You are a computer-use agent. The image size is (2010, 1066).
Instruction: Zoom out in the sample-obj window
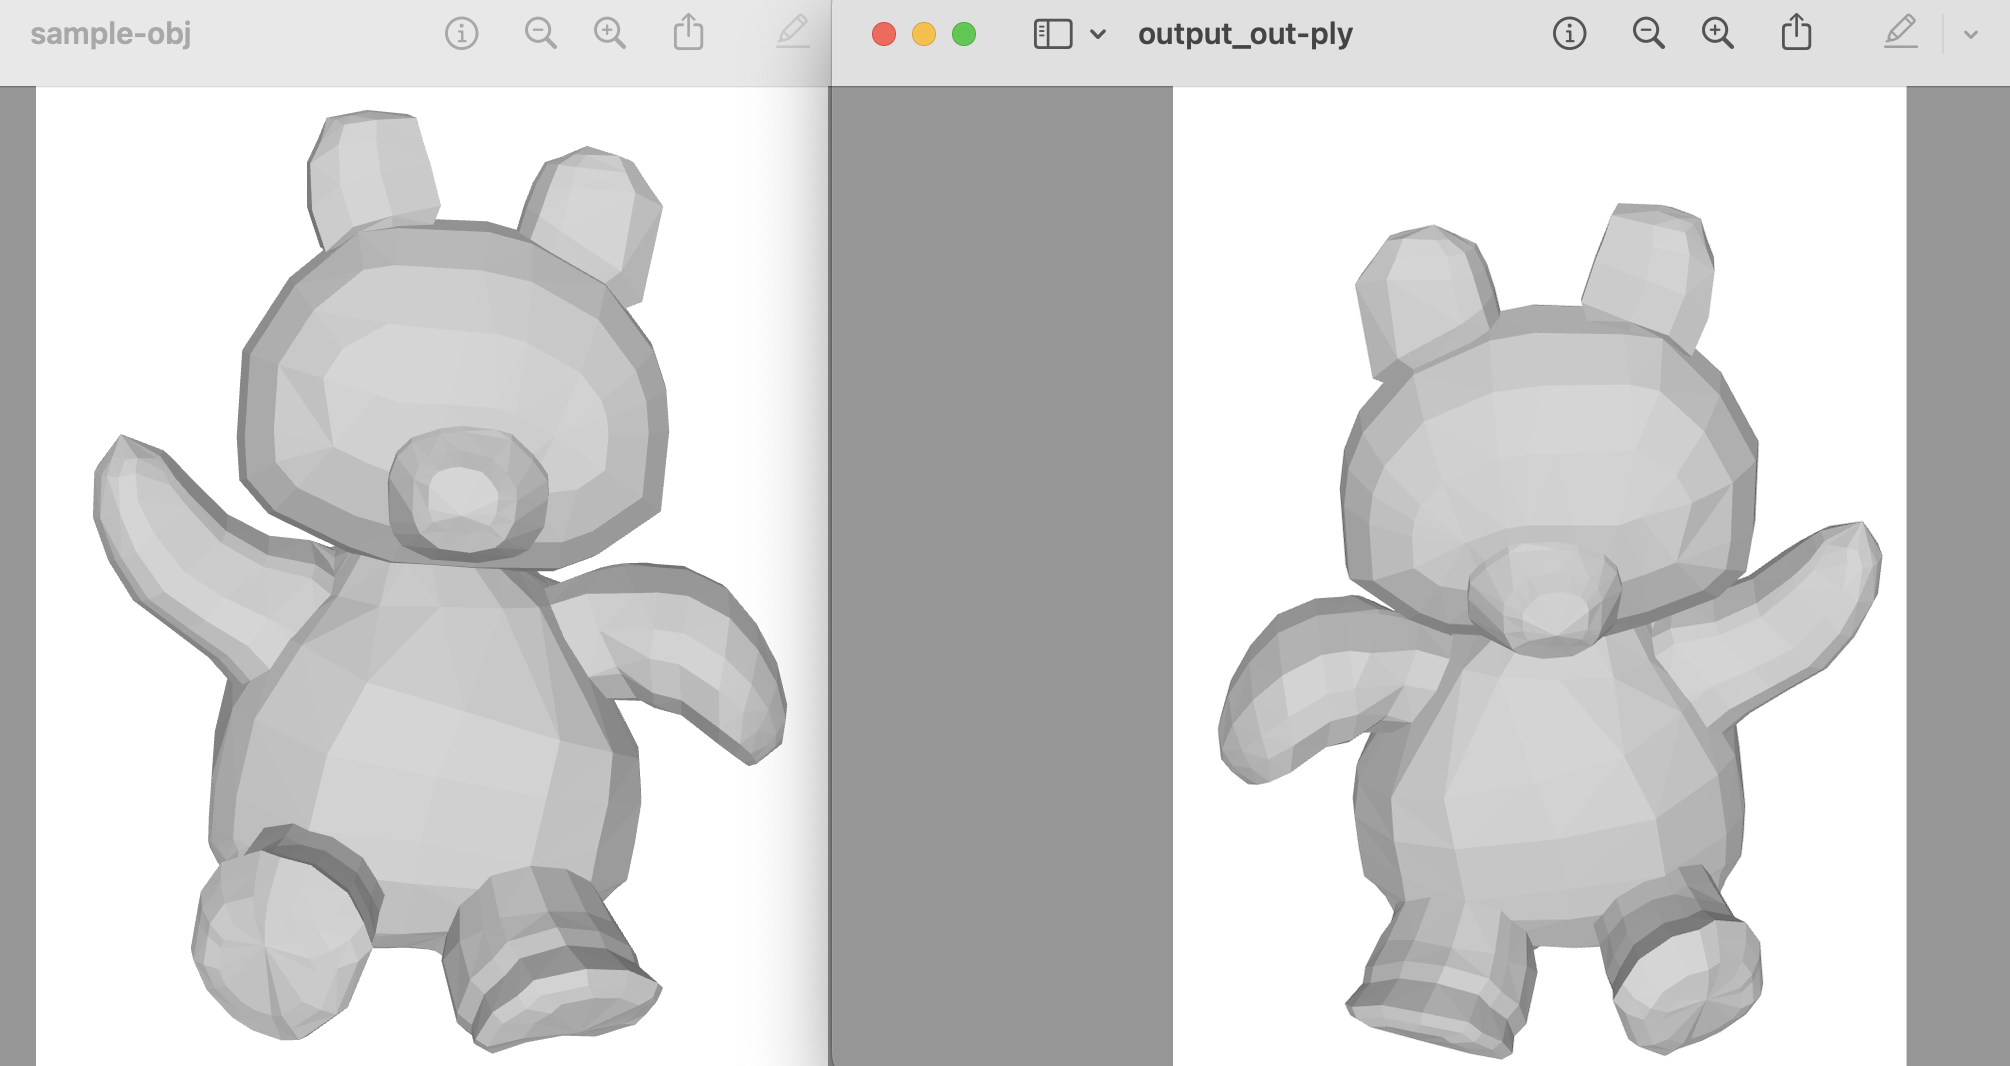540,34
